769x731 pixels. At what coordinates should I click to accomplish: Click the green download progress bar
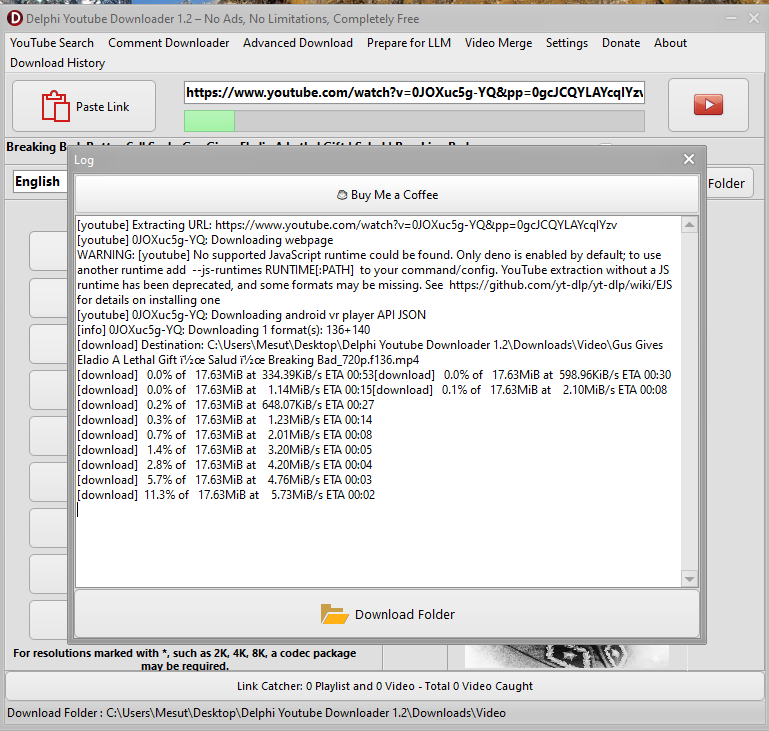click(414, 121)
